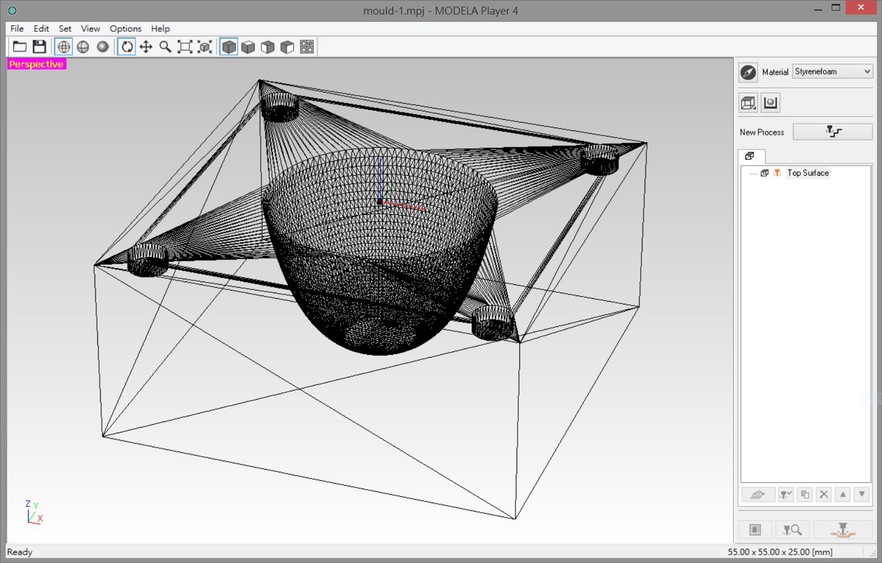
Task: Click the orange tool icon beside Top Surface
Action: 777,173
